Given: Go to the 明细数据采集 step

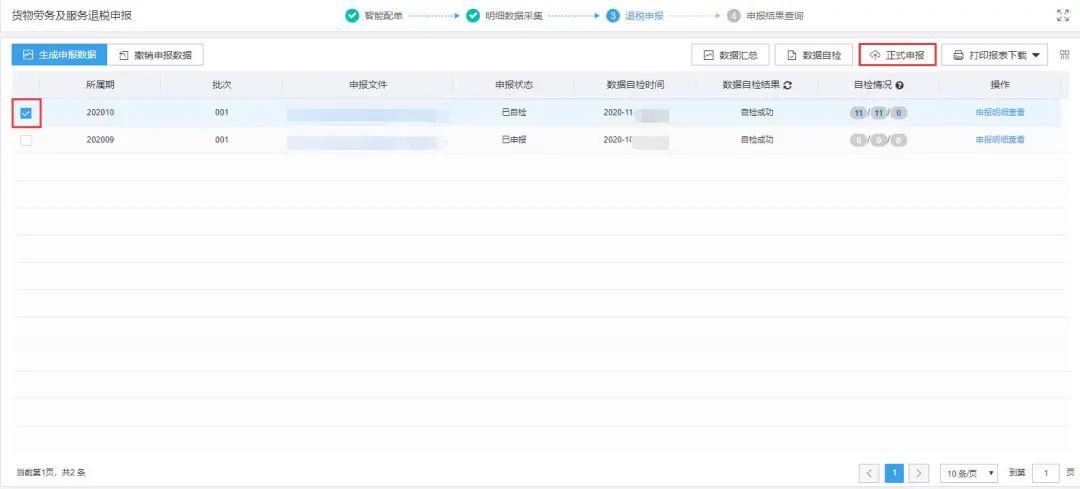Looking at the screenshot, I should coord(514,15).
